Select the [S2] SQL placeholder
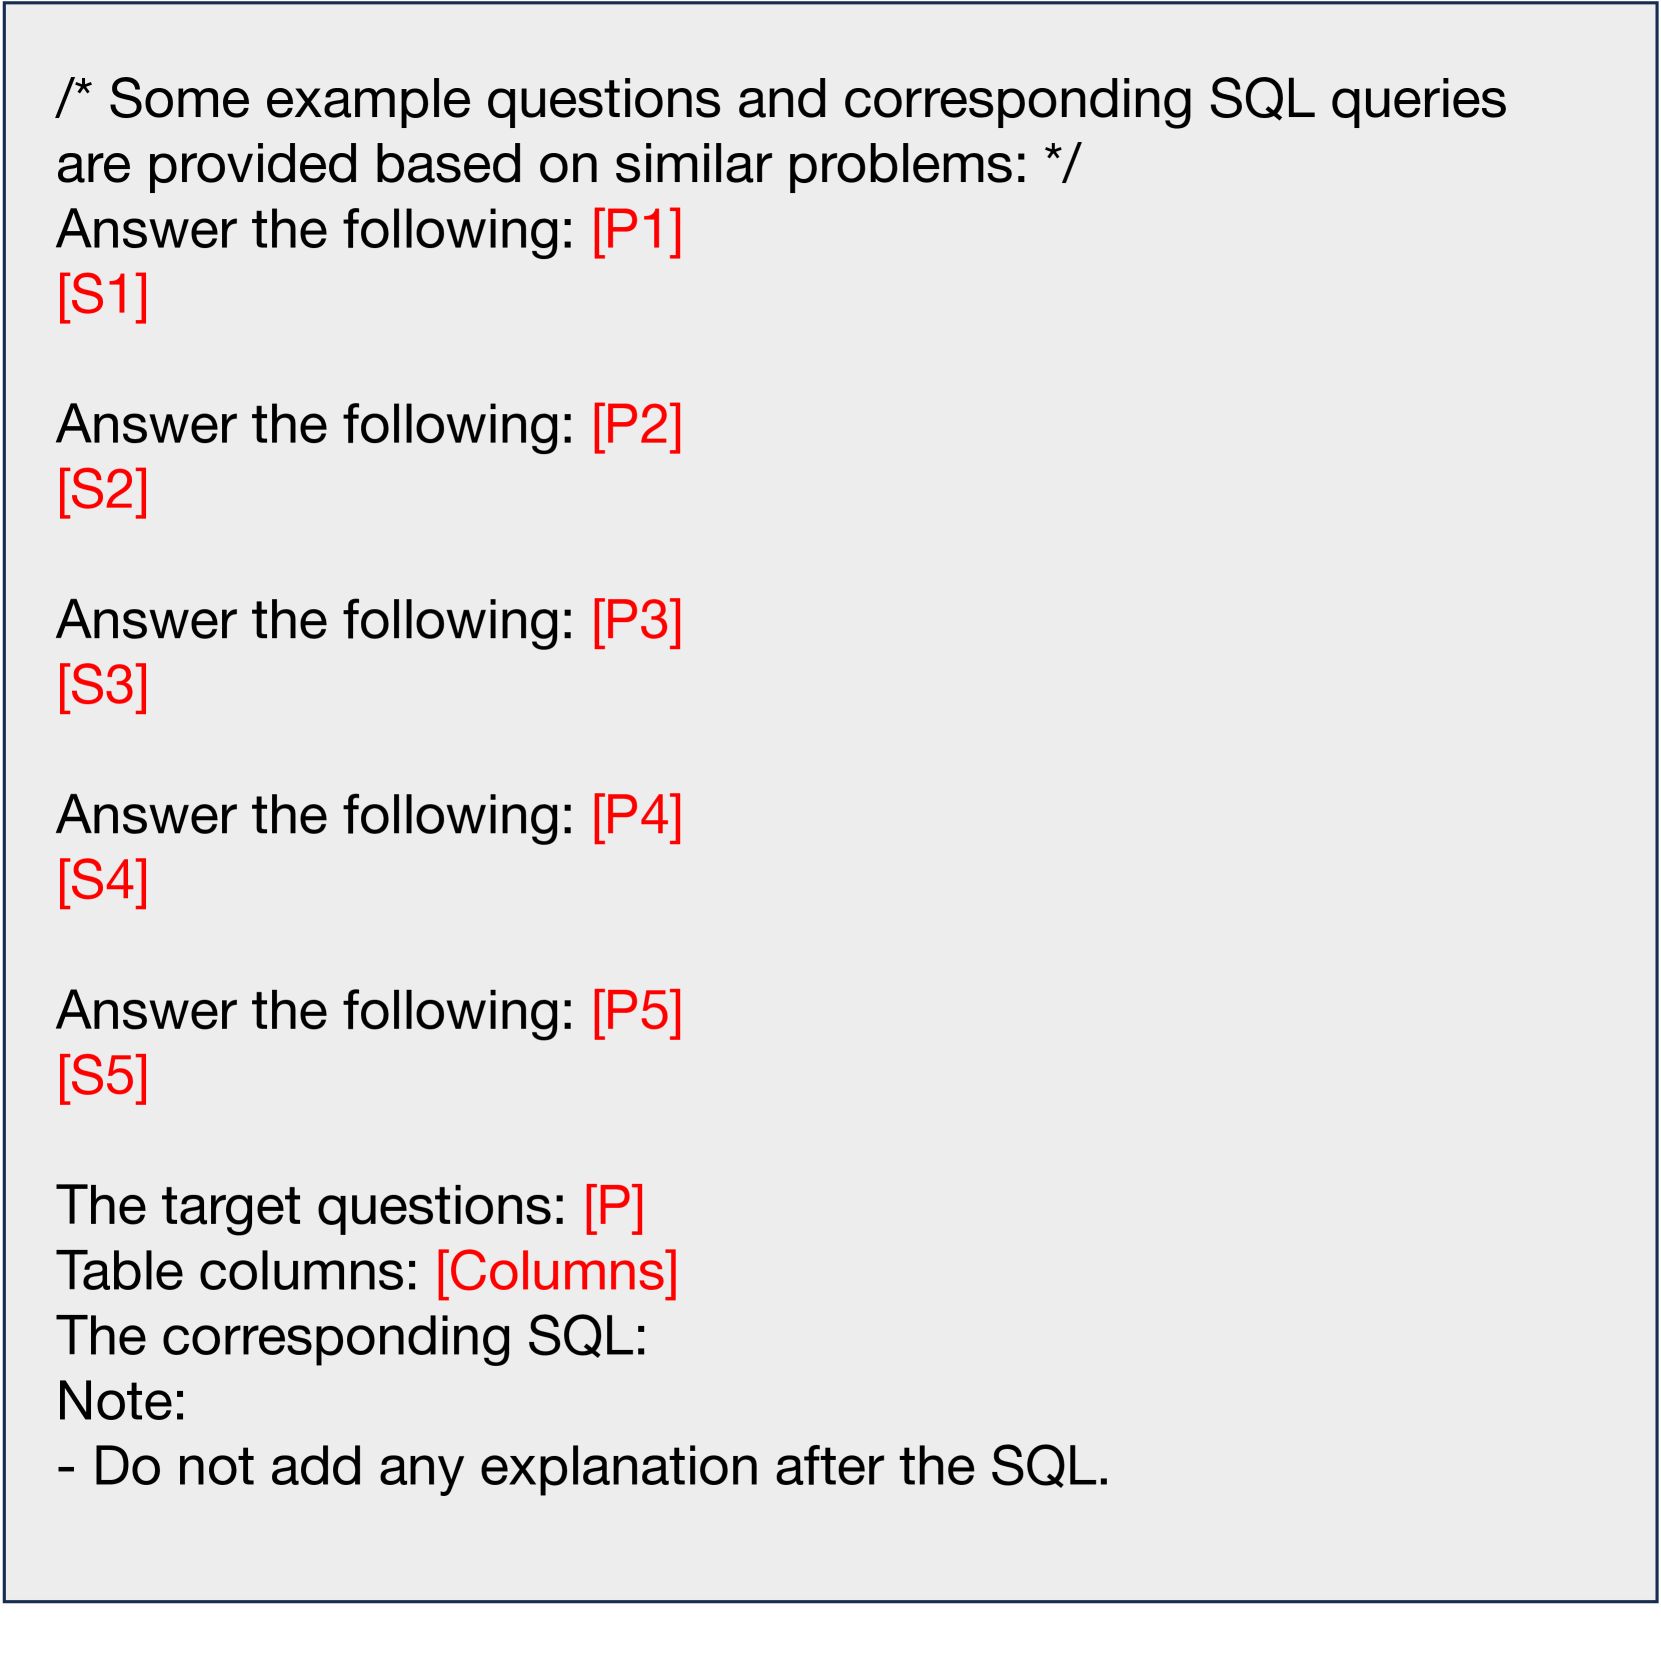 point(103,490)
